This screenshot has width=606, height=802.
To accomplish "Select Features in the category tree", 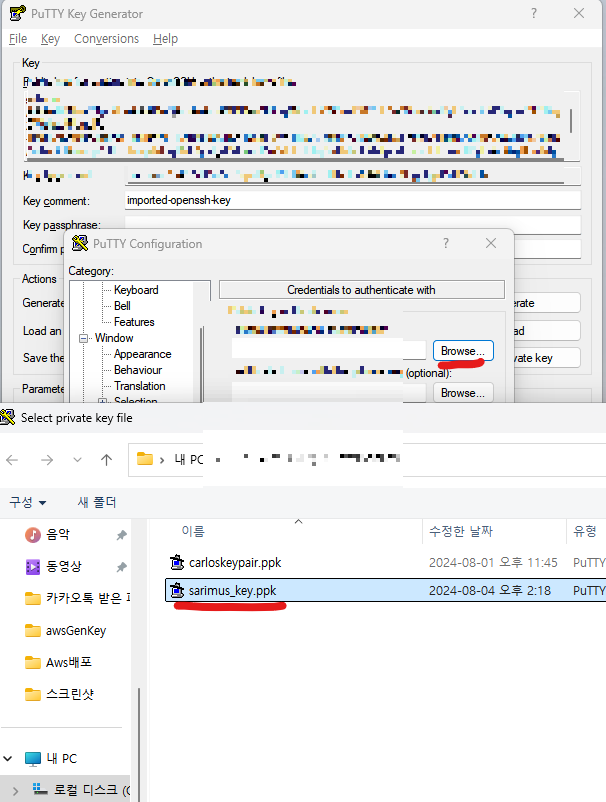I will [x=134, y=322].
